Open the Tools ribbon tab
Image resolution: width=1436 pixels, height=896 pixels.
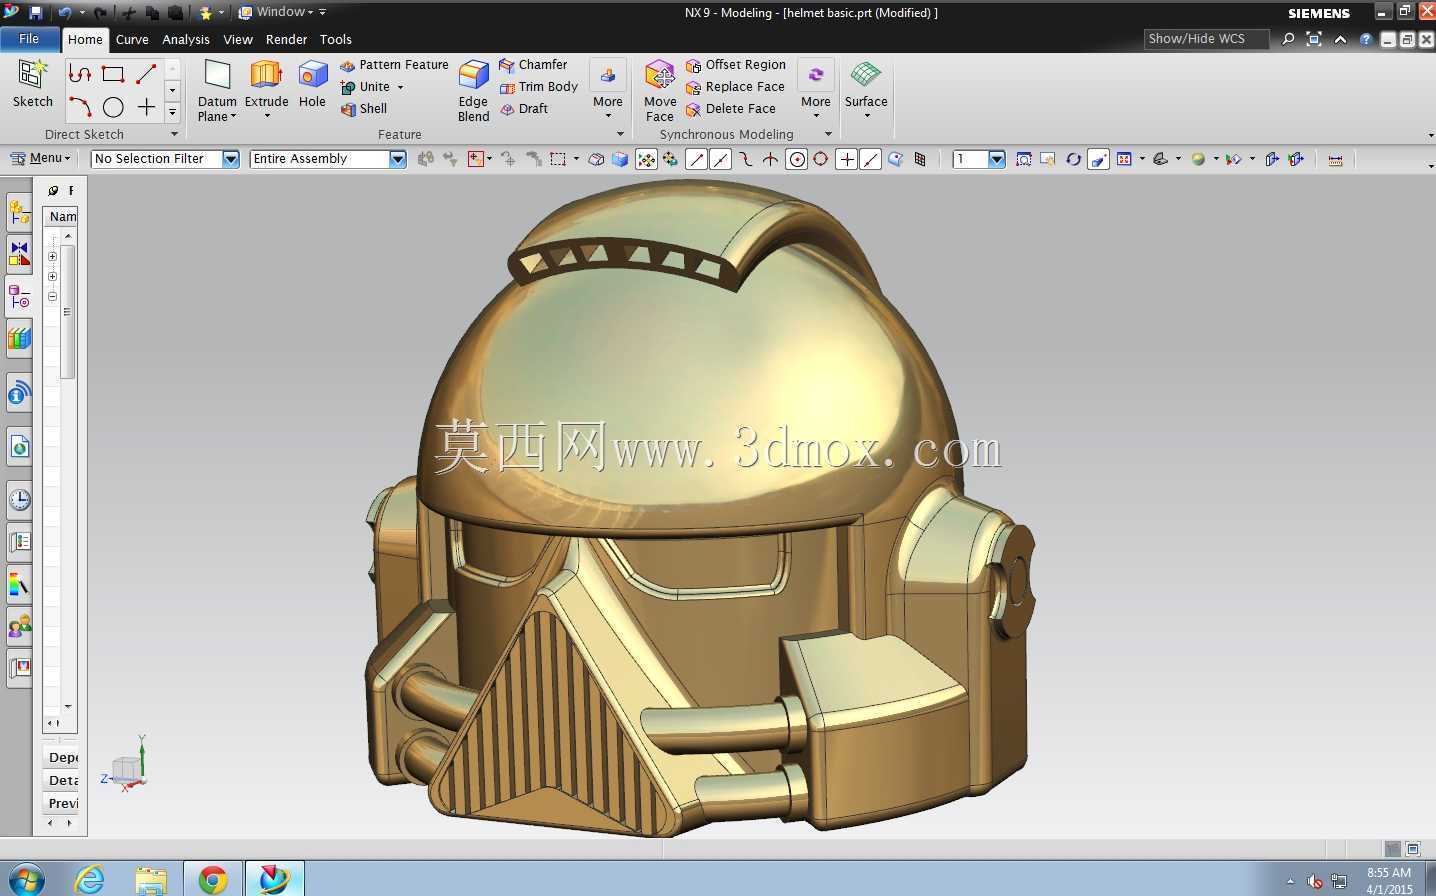(x=336, y=40)
